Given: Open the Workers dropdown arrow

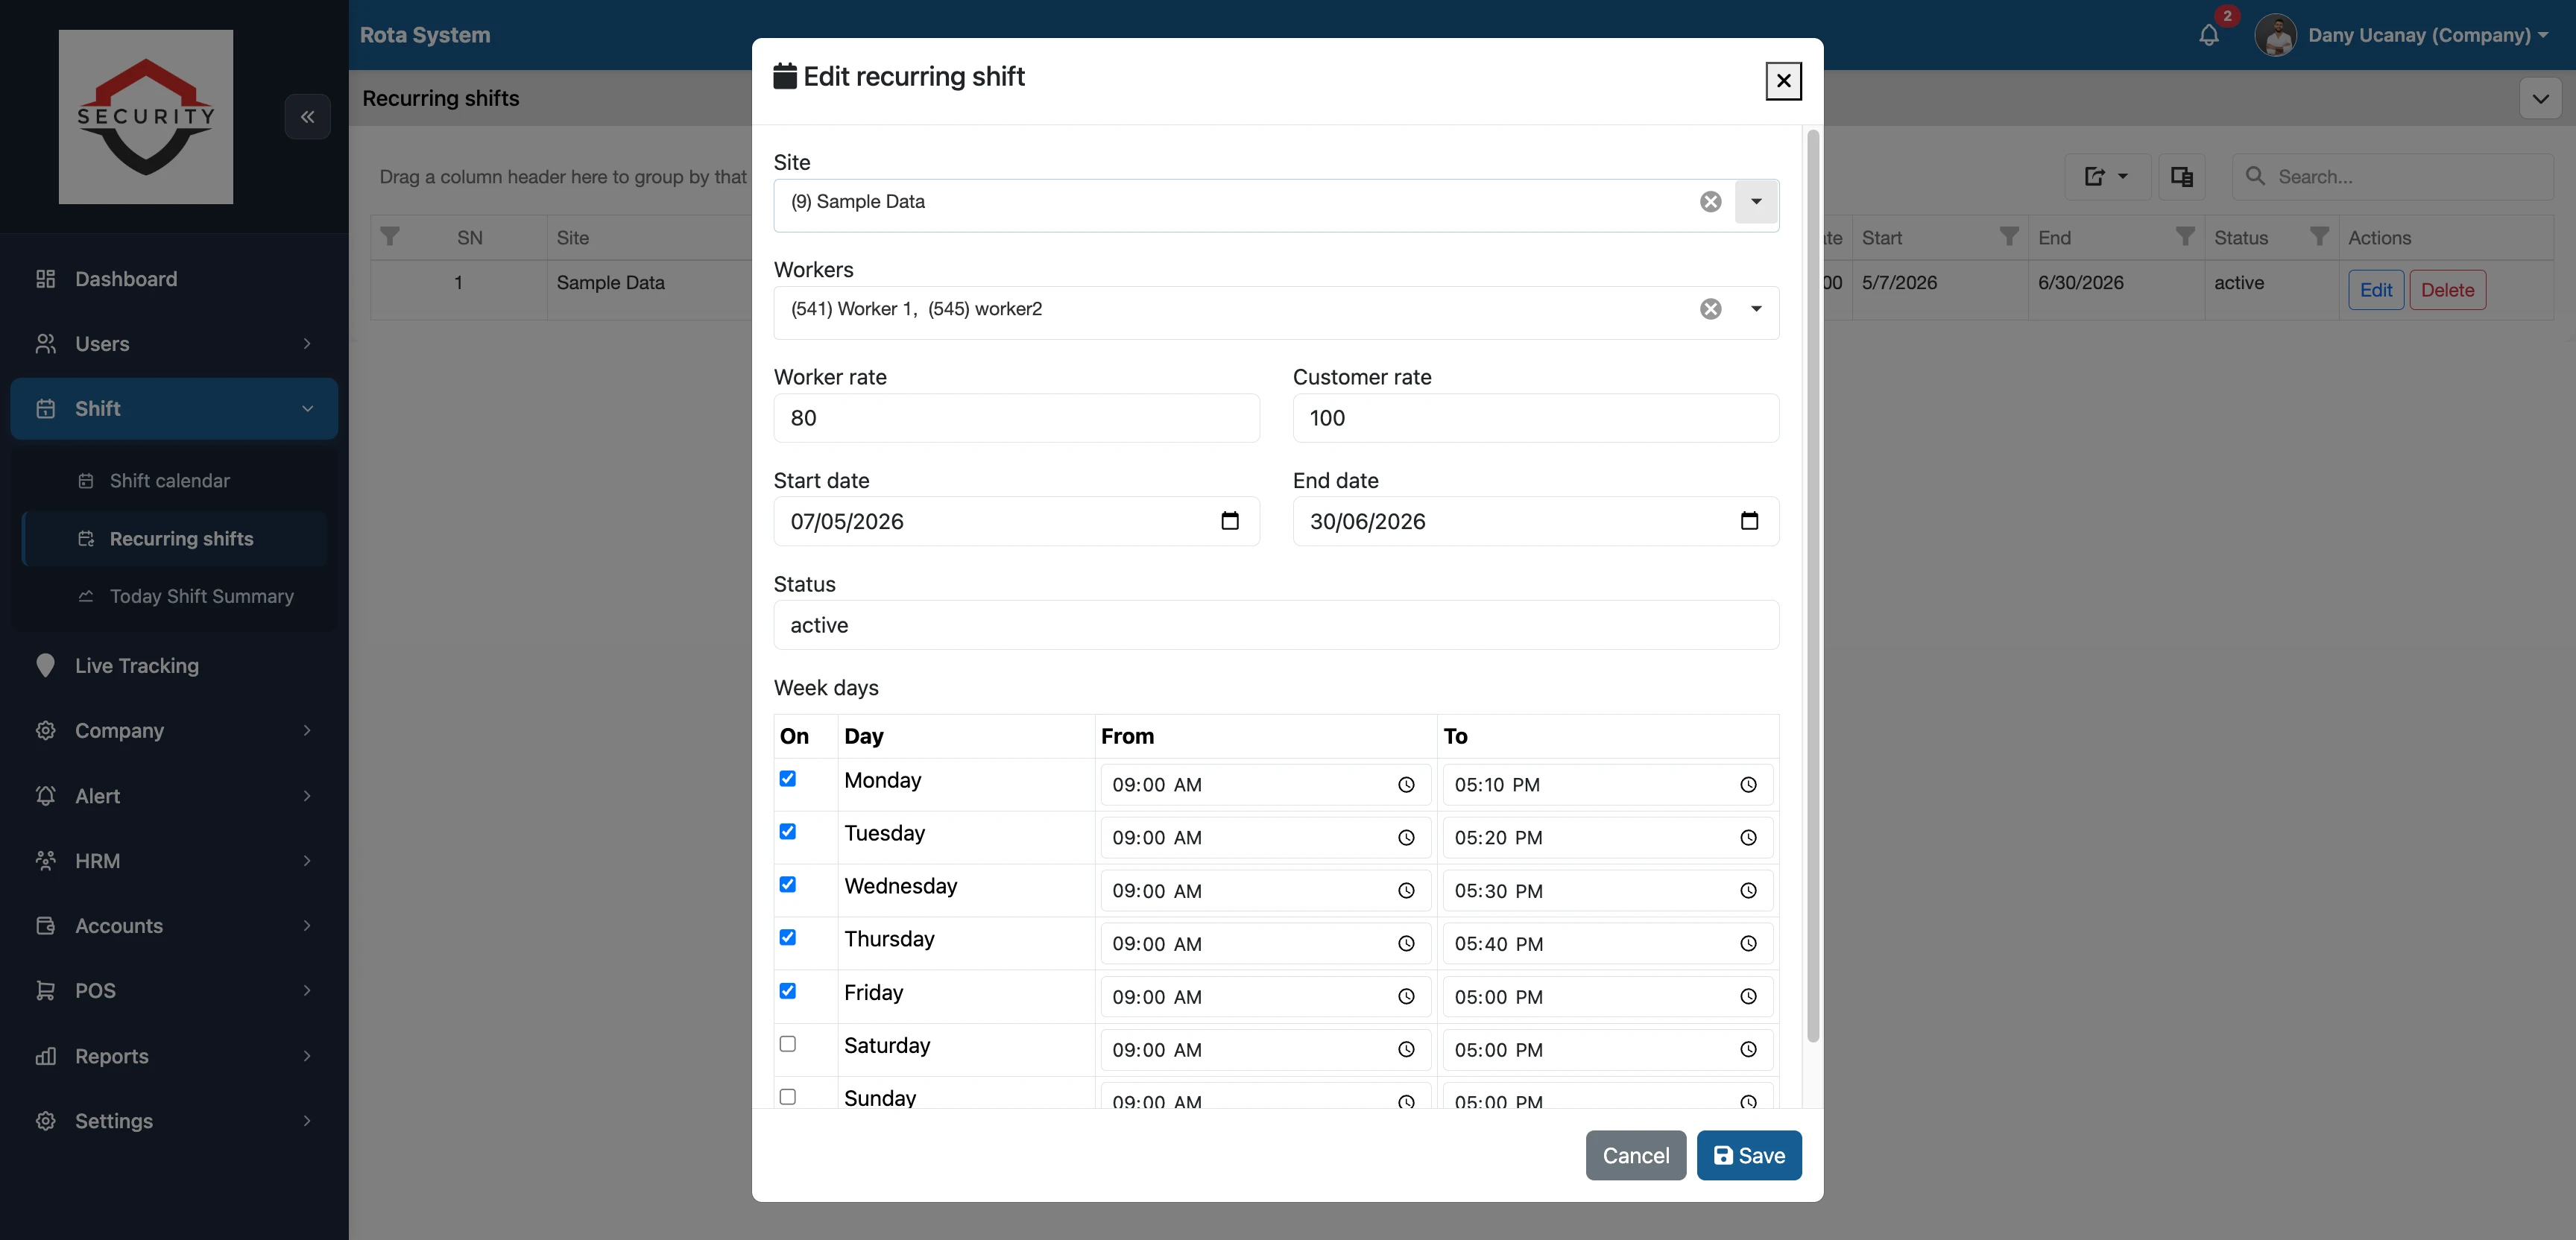Looking at the screenshot, I should [x=1756, y=309].
